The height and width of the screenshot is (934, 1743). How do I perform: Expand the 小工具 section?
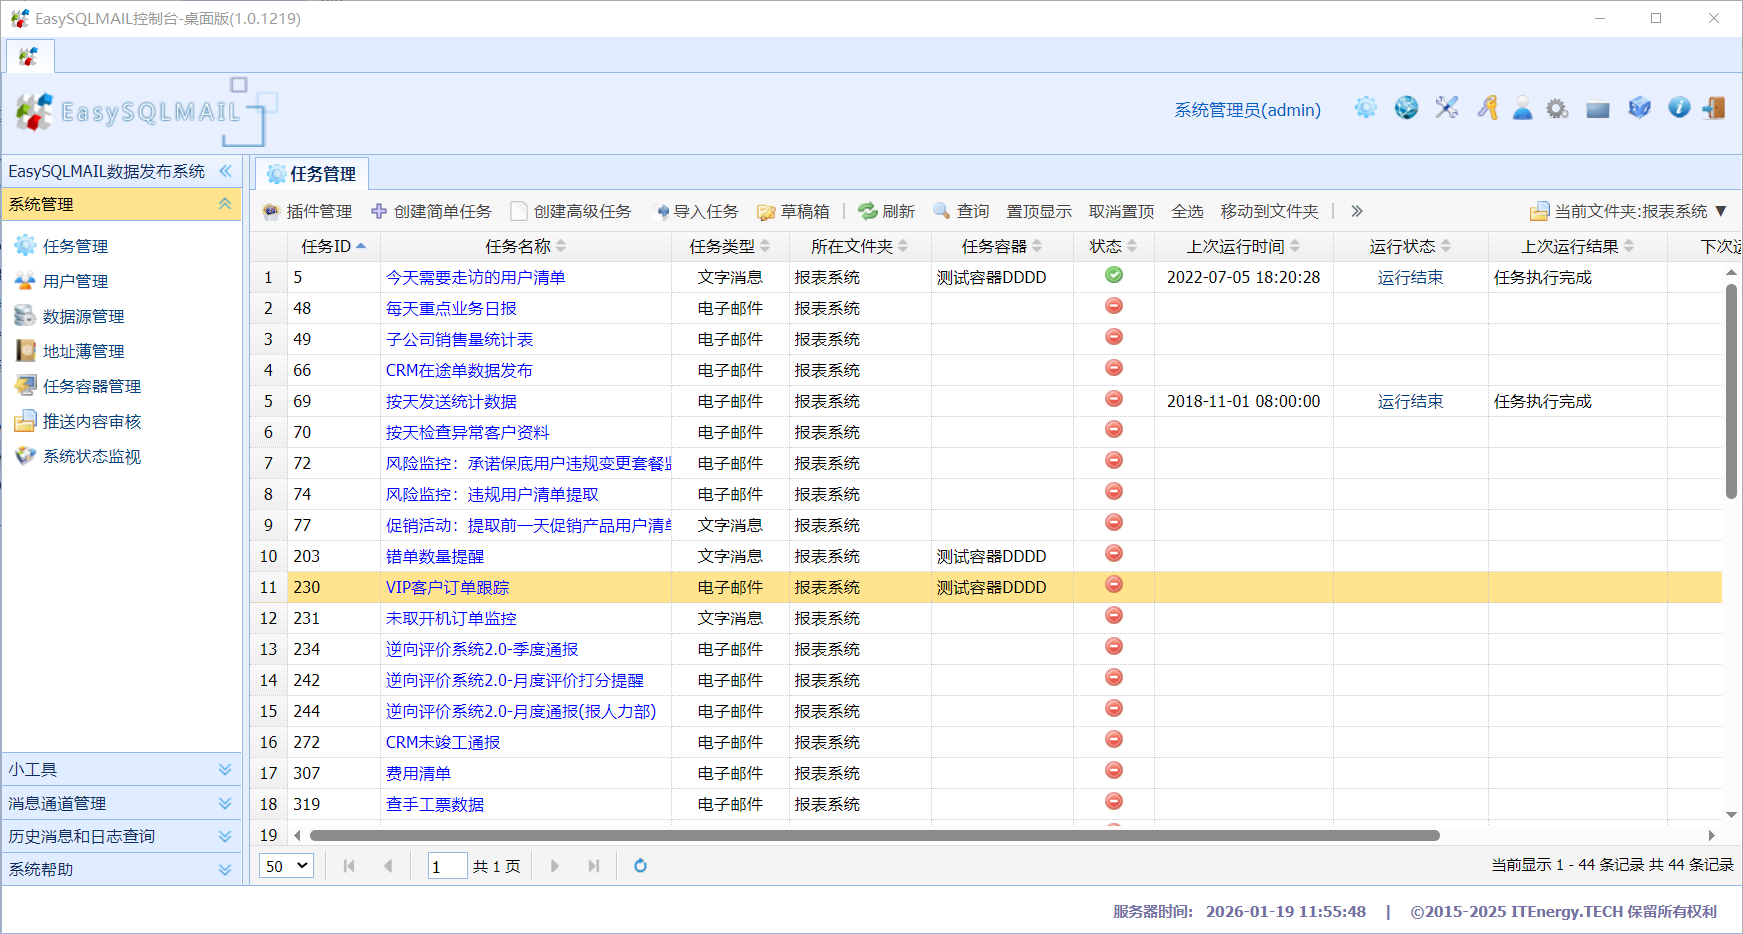(225, 769)
